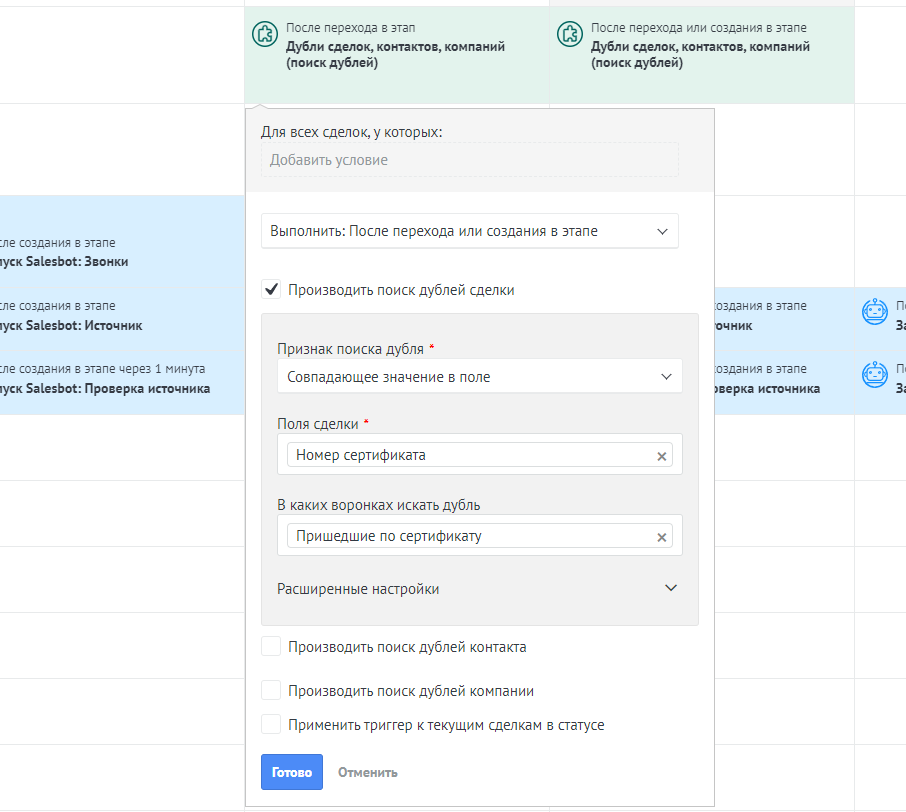Open 'Выполнить: После перехода или создания' dropdown
906x812 pixels.
point(469,231)
